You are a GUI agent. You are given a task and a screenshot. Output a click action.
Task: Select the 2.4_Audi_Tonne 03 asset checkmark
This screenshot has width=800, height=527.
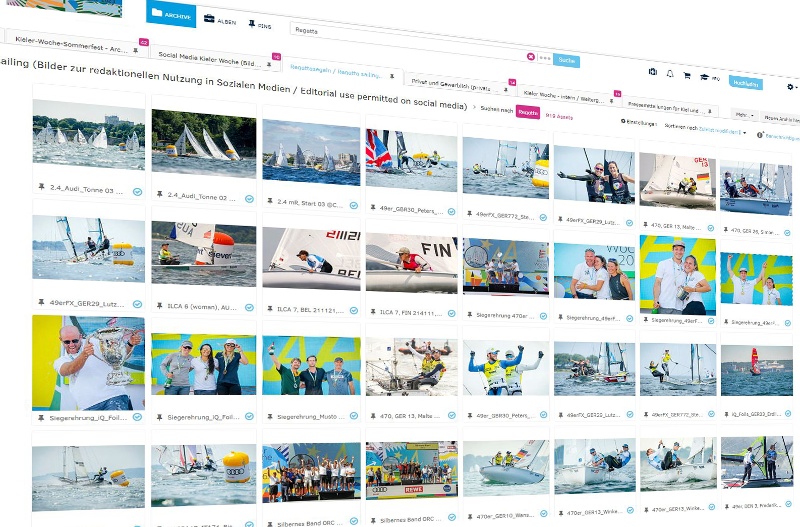[137, 192]
